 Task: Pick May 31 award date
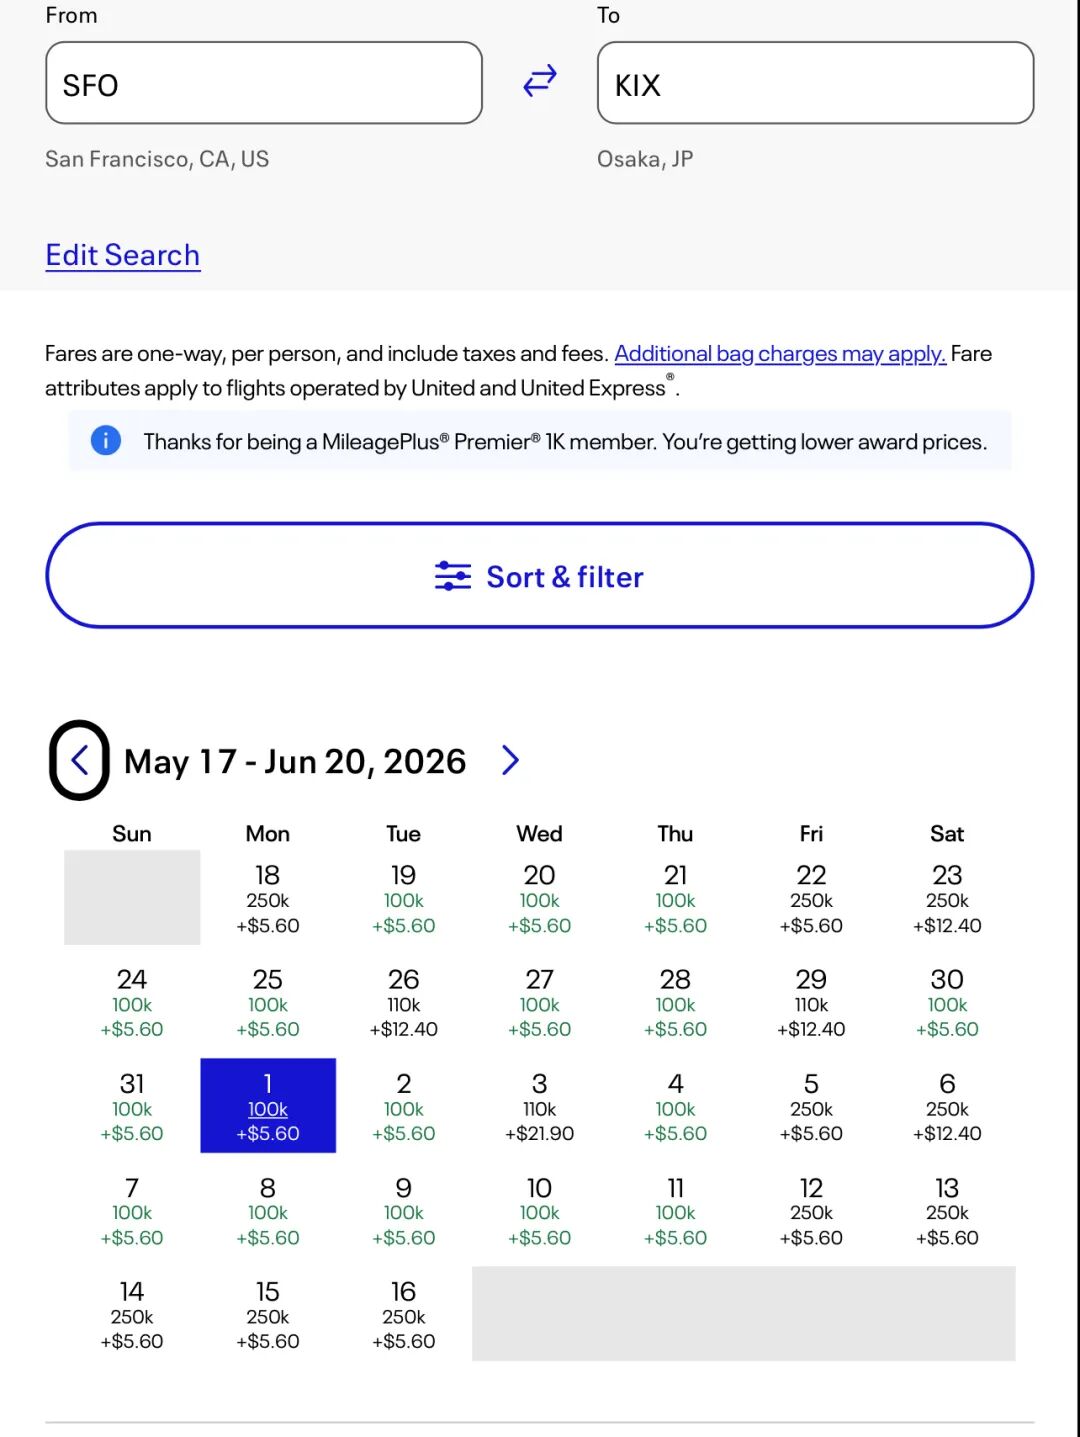(x=132, y=1107)
